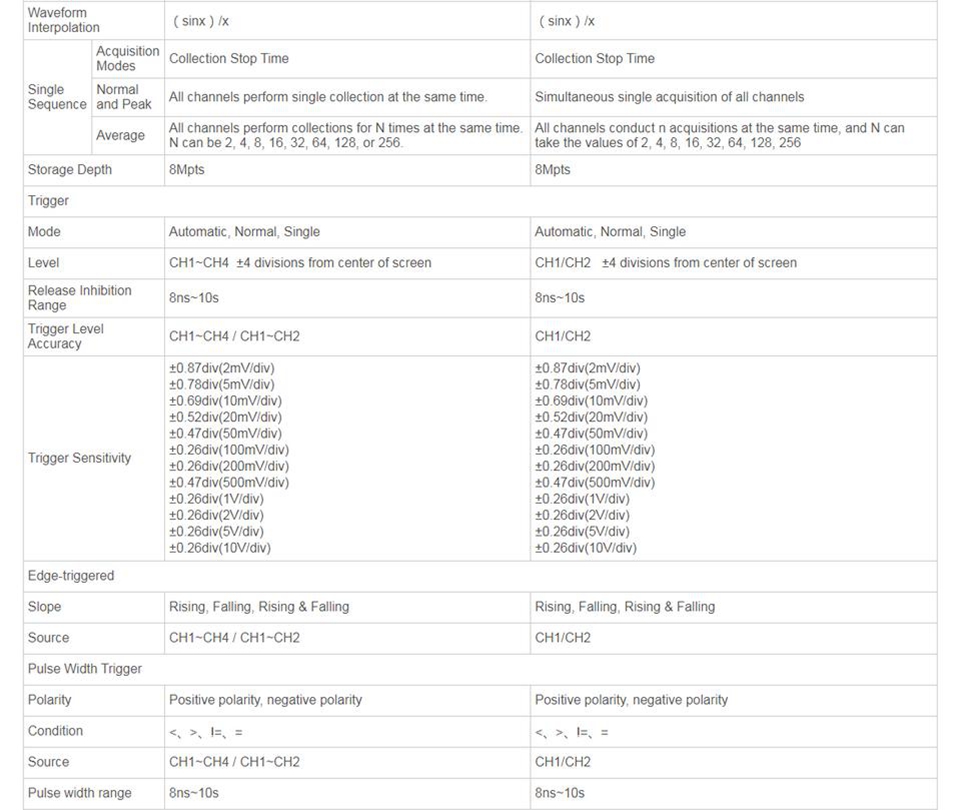Select the Slope row label

45,606
